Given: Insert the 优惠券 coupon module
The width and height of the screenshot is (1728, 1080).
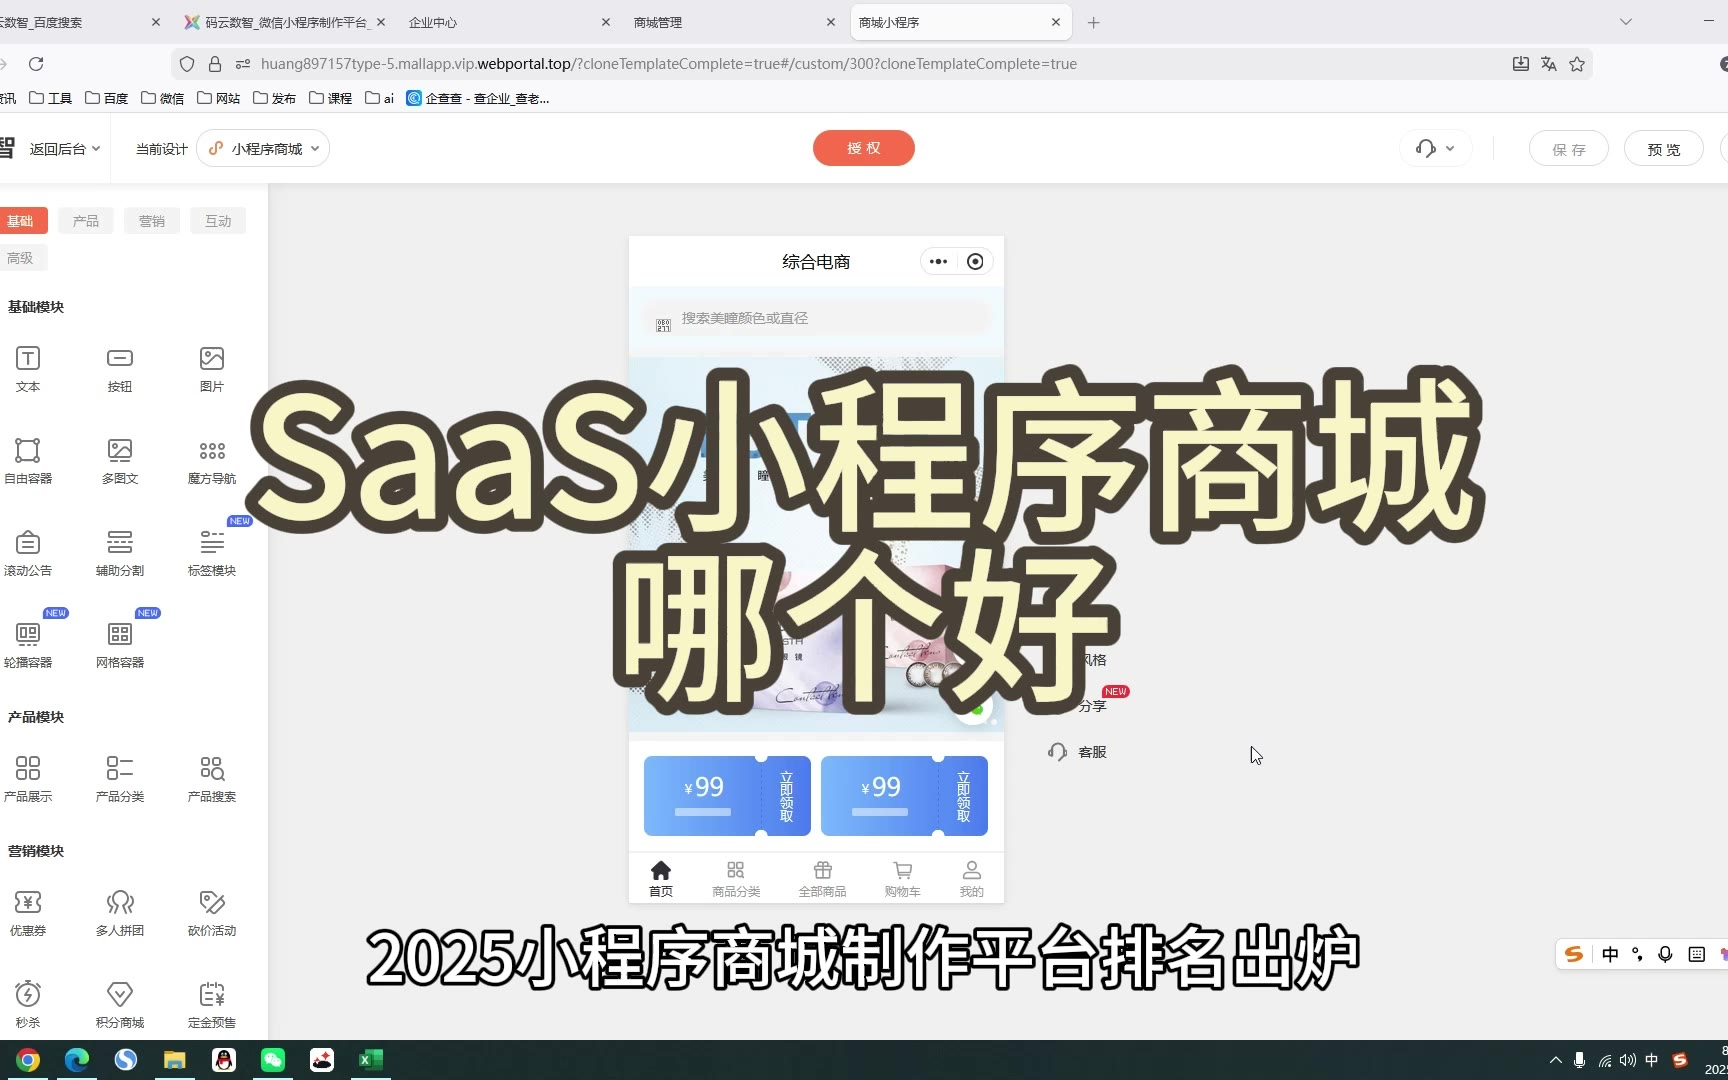Looking at the screenshot, I should (x=28, y=913).
